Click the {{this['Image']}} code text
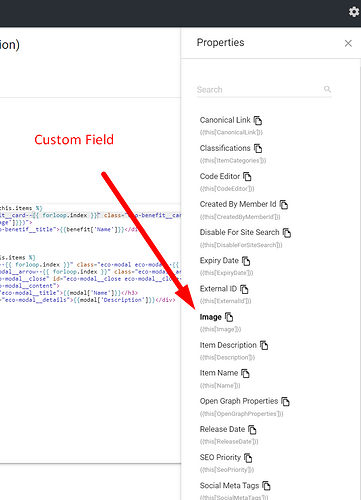The image size is (361, 500). pos(220,329)
